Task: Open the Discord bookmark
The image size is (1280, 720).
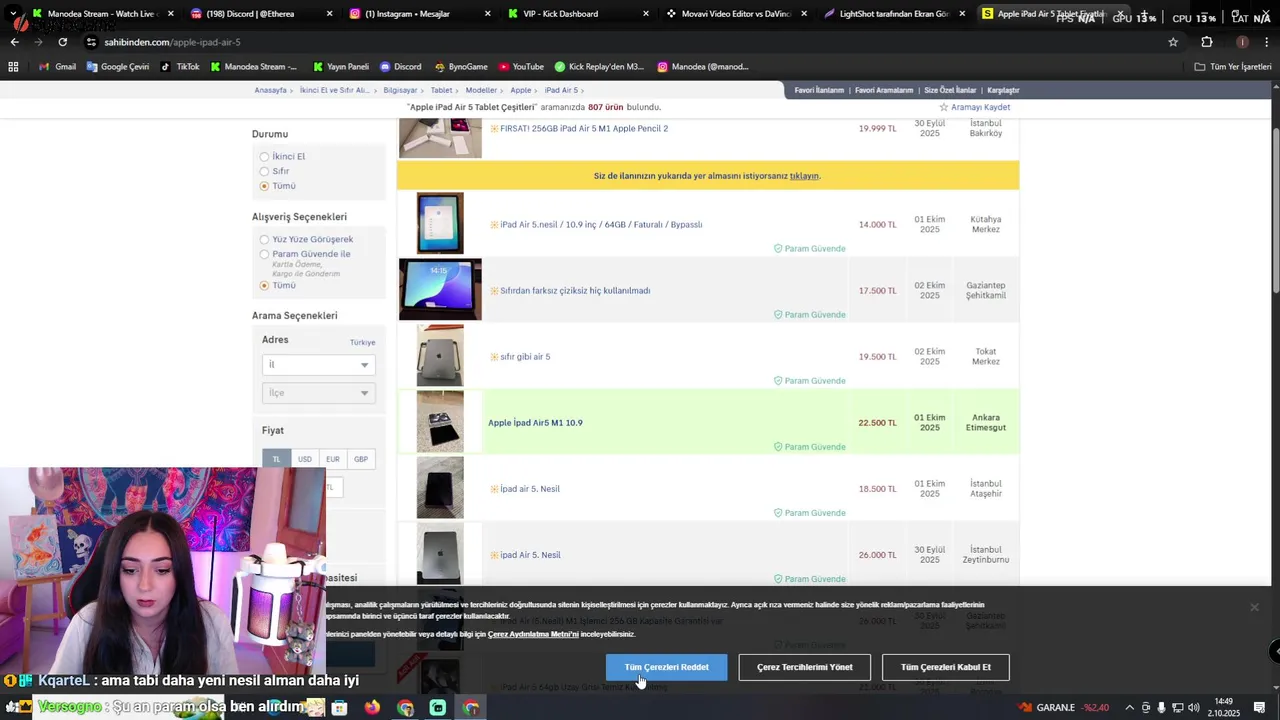Action: click(x=400, y=67)
